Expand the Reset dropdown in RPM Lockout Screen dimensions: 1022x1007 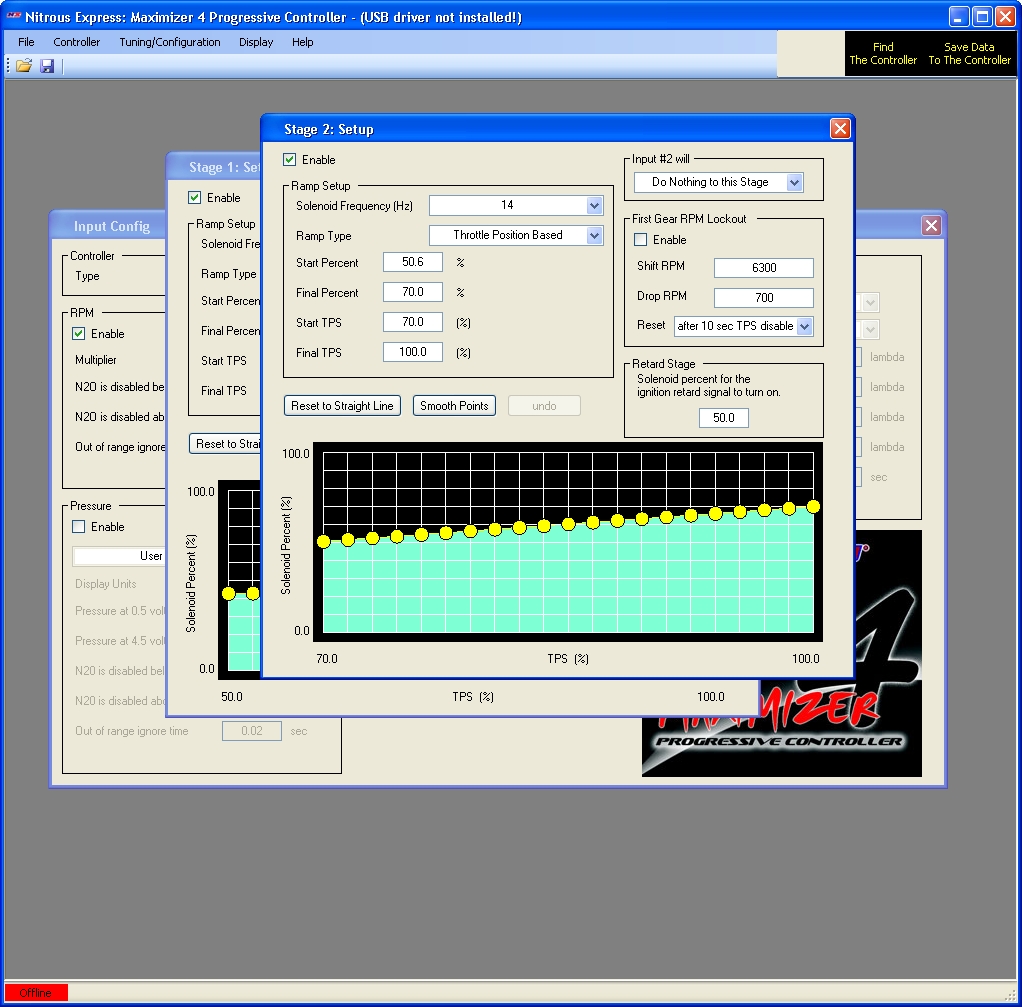pyautogui.click(x=804, y=326)
